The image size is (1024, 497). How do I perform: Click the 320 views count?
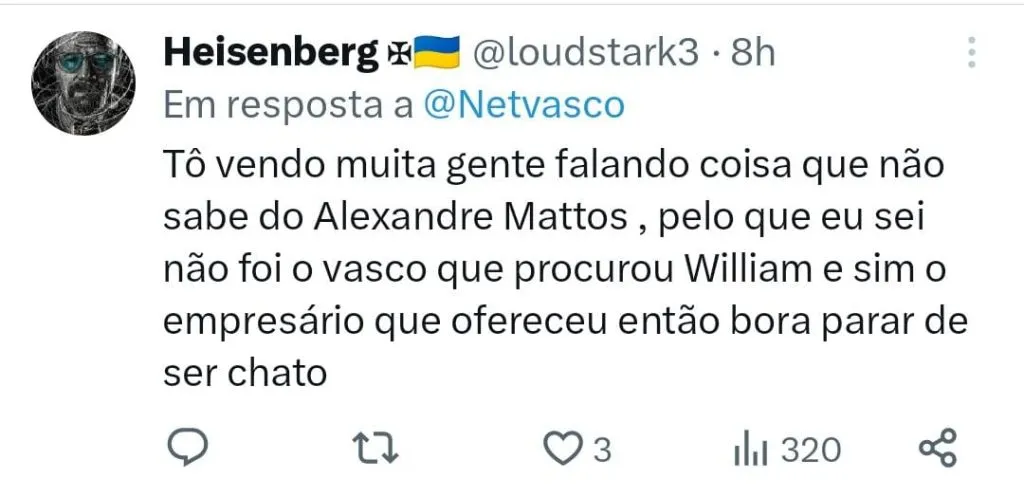coord(810,451)
